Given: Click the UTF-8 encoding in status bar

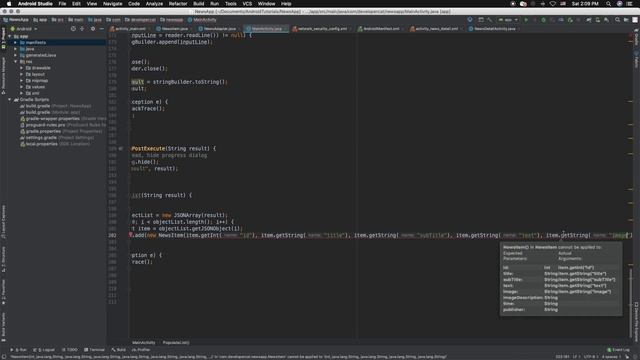Looking at the screenshot, I should coord(590,357).
